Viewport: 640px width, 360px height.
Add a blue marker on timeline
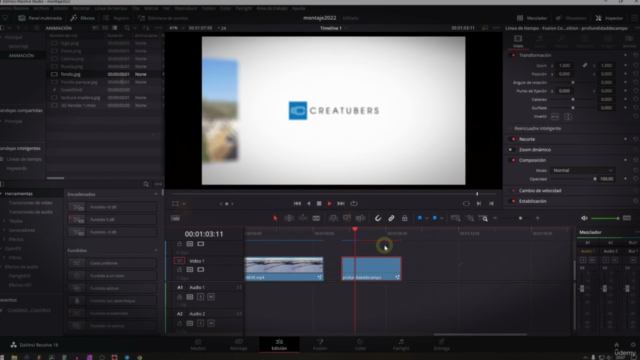tap(435, 218)
